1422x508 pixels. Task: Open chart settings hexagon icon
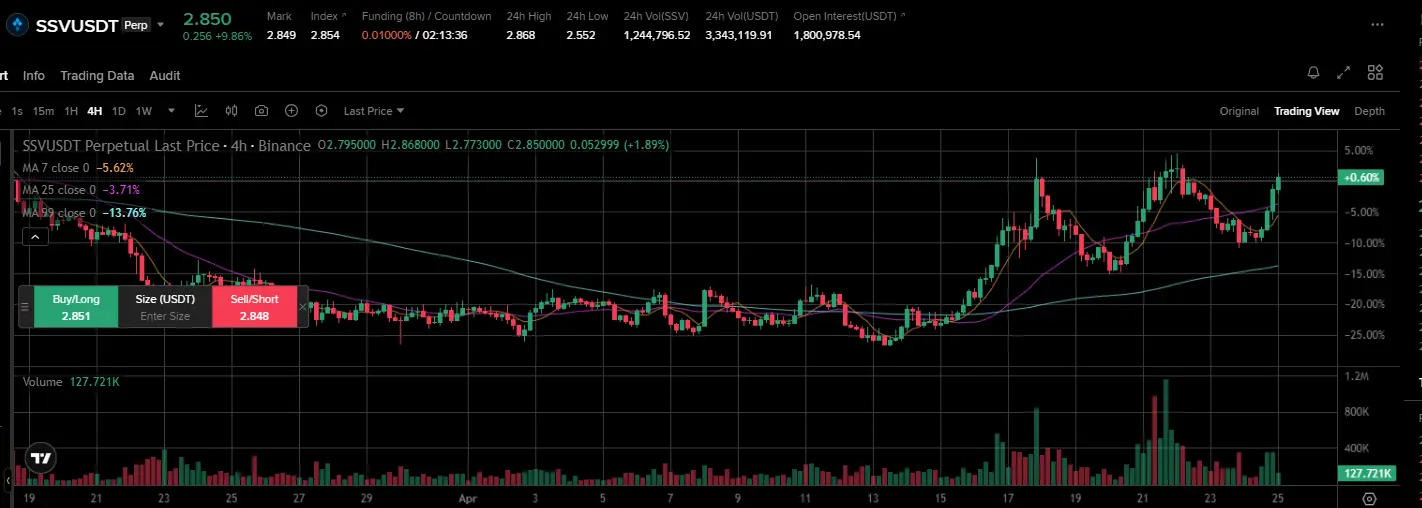321,111
